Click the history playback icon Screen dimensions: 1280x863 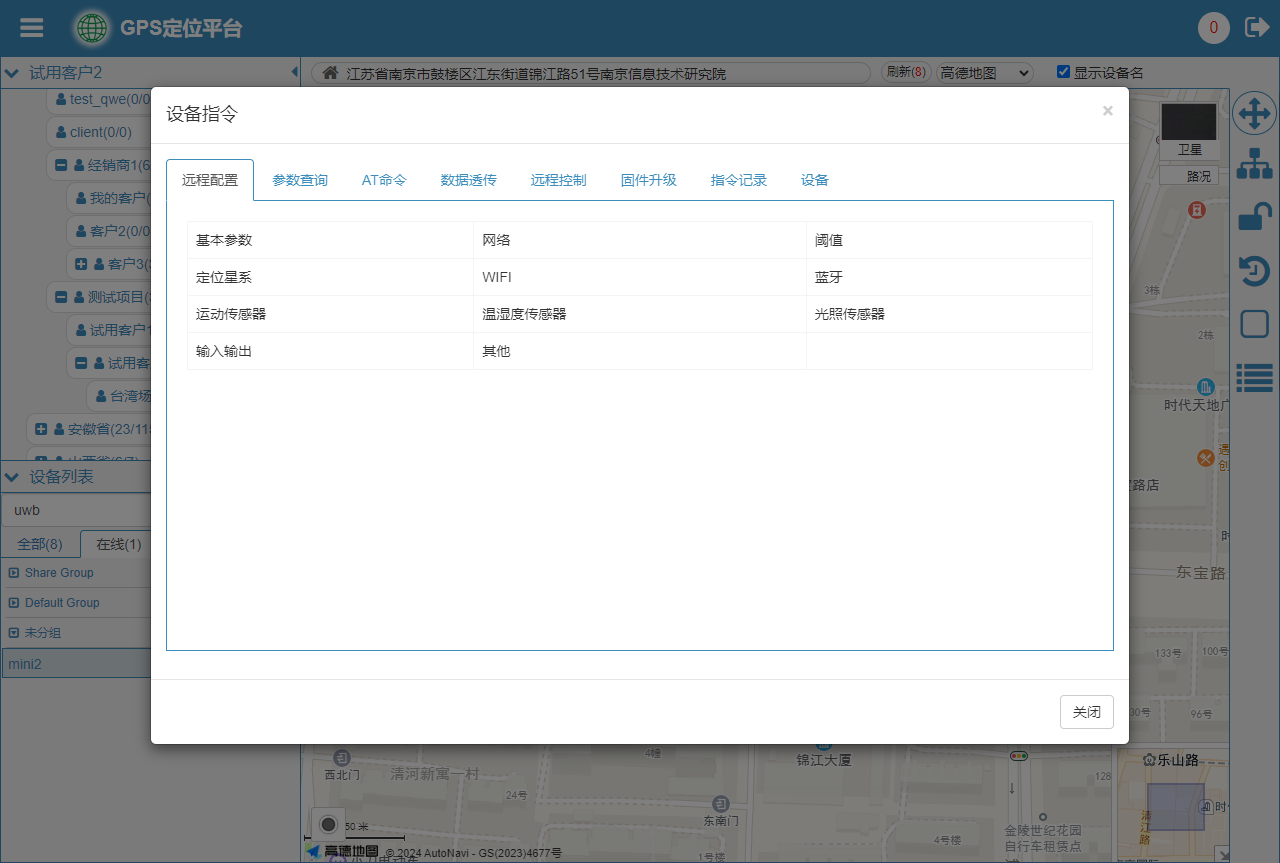click(x=1254, y=271)
